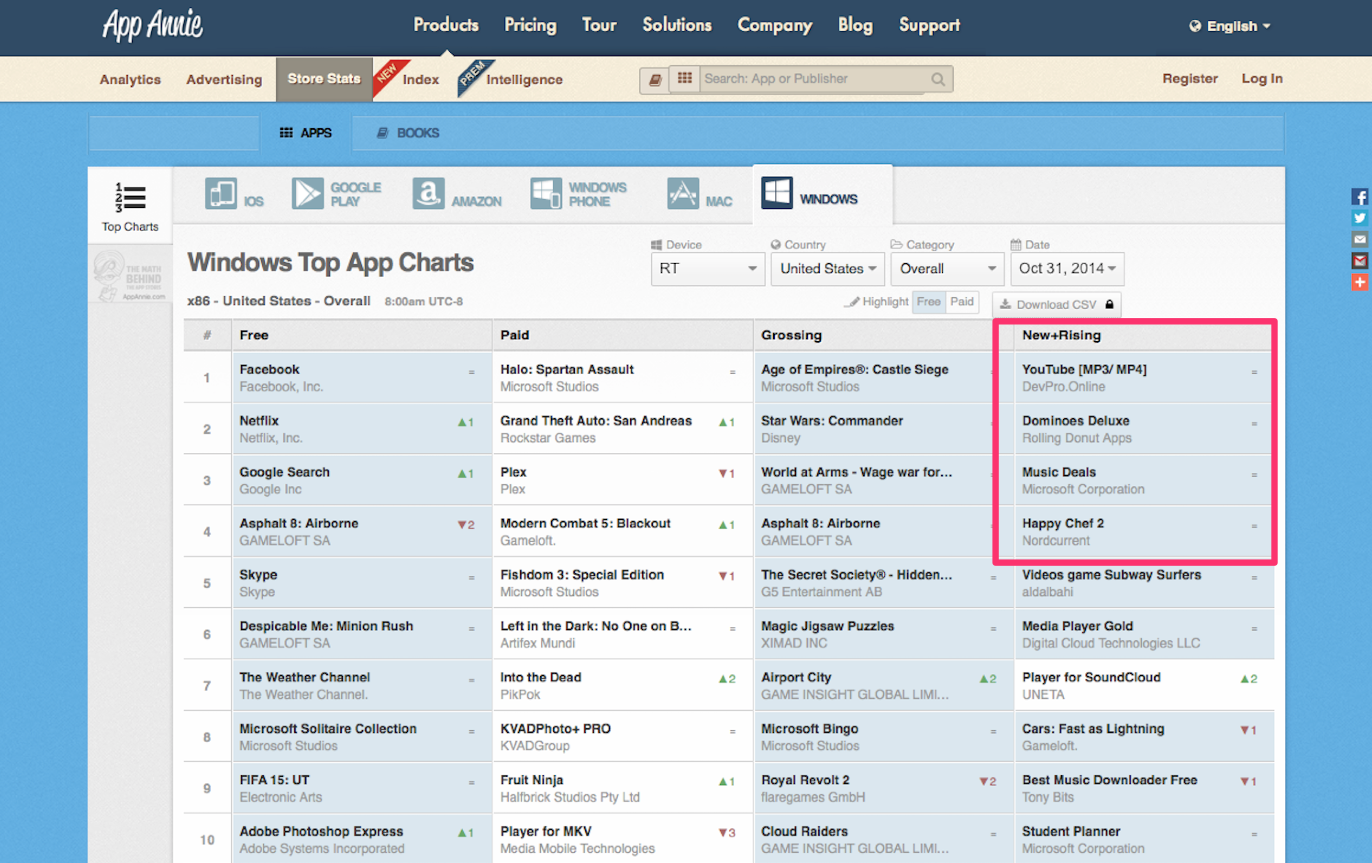Click the Analytics nav link
1372x863 pixels.
tap(130, 80)
